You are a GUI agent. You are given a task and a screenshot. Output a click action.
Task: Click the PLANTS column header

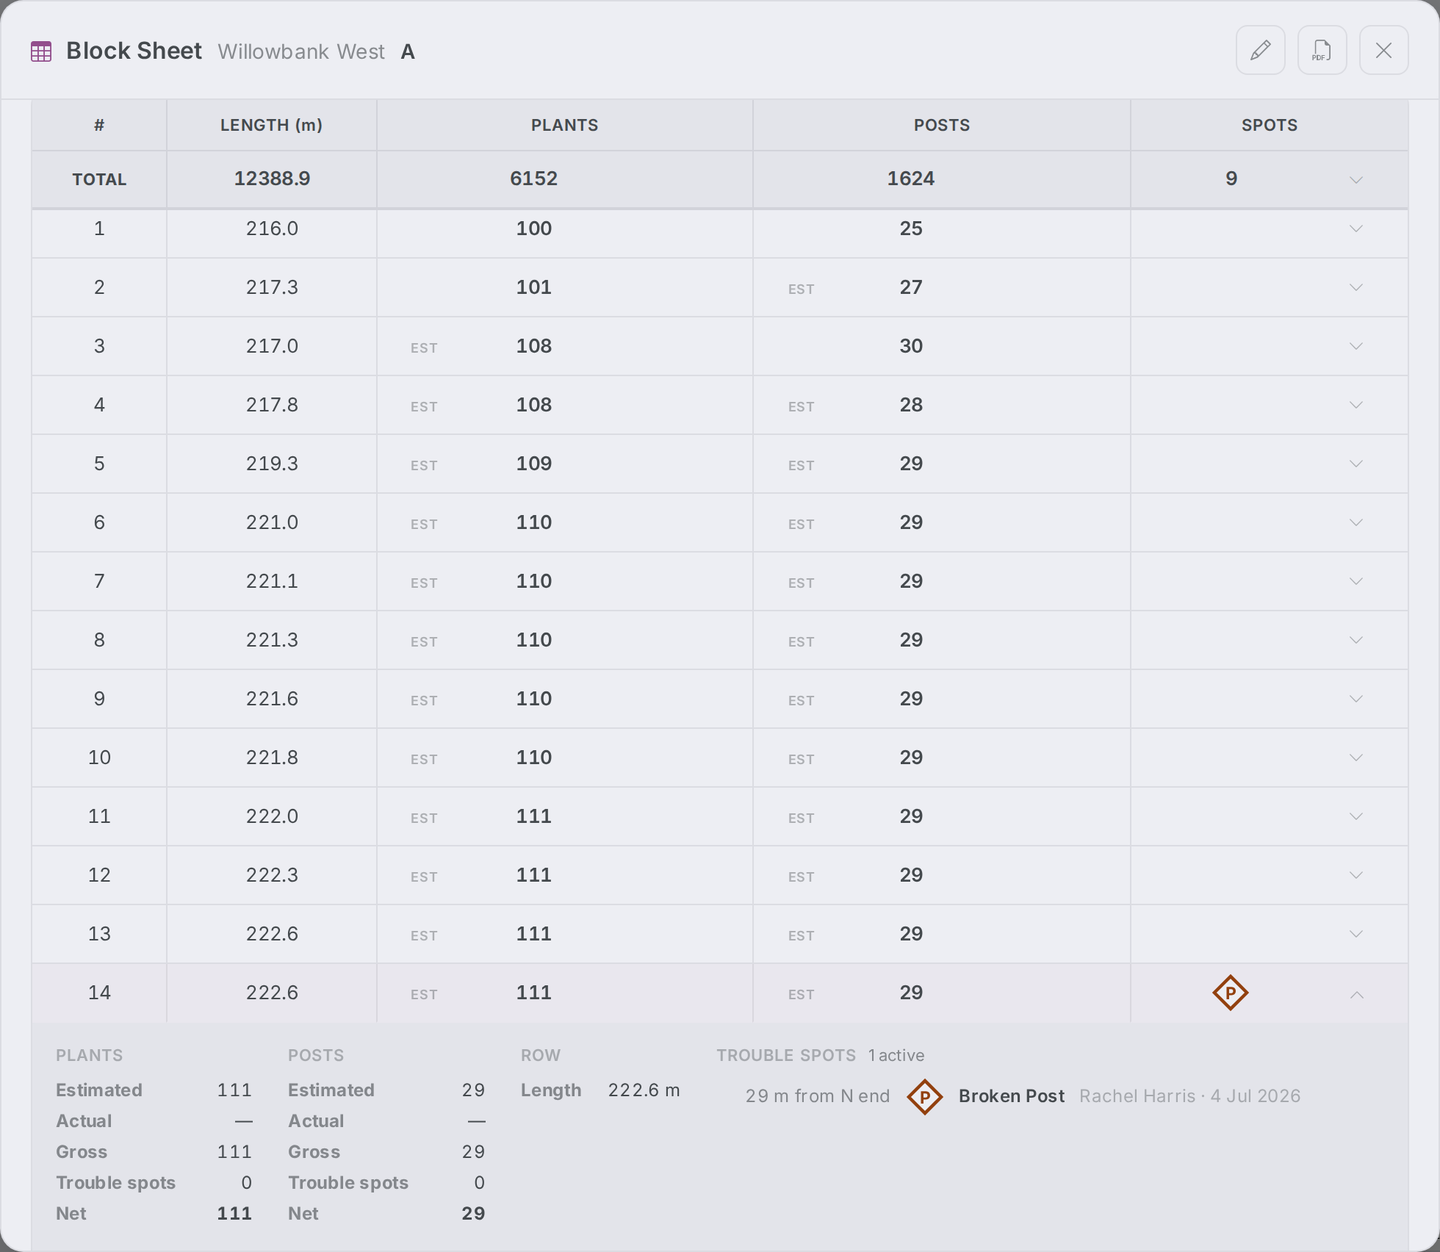click(564, 125)
